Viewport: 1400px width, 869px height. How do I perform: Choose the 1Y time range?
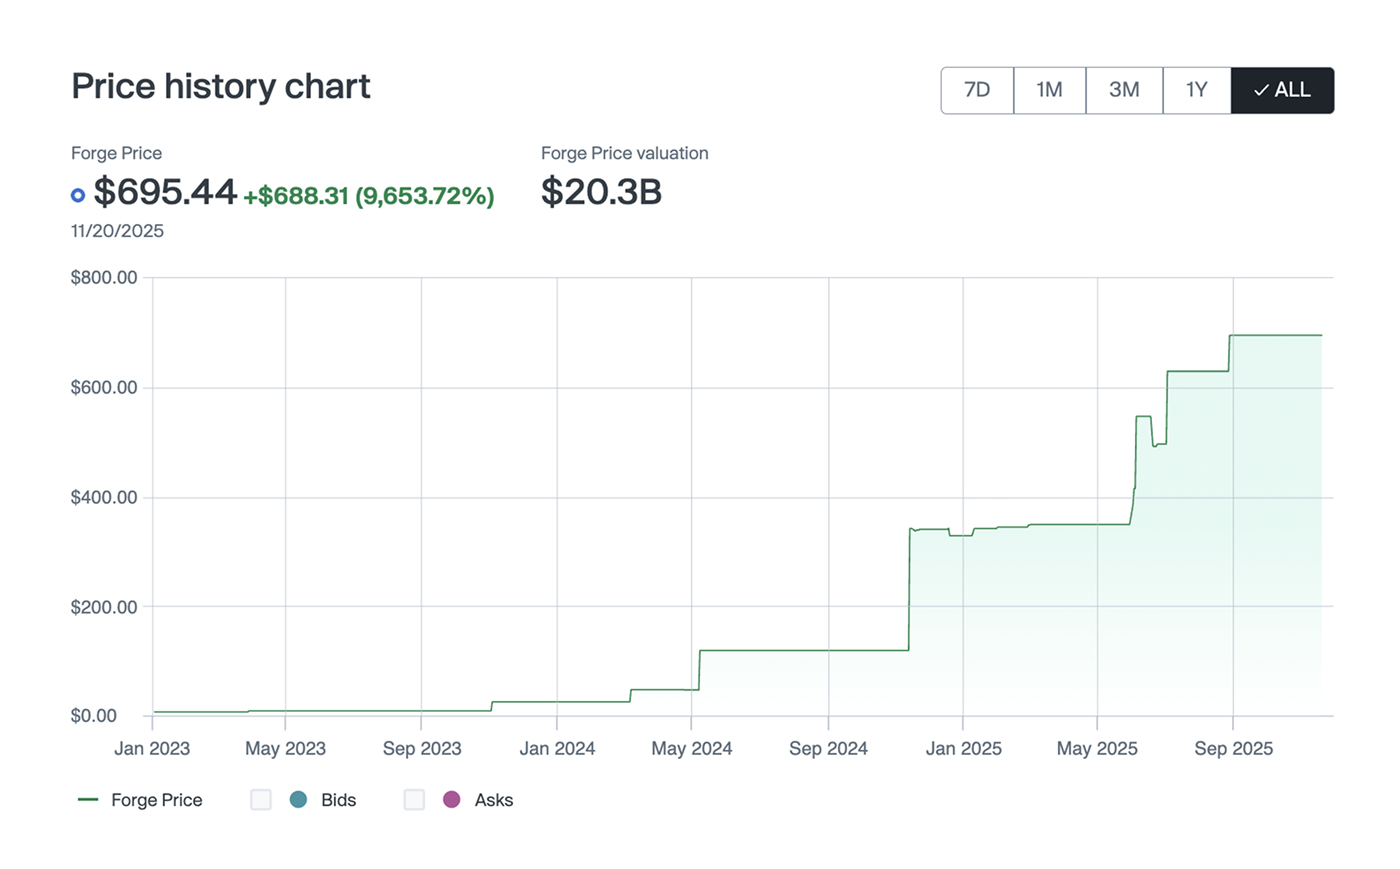point(1196,90)
